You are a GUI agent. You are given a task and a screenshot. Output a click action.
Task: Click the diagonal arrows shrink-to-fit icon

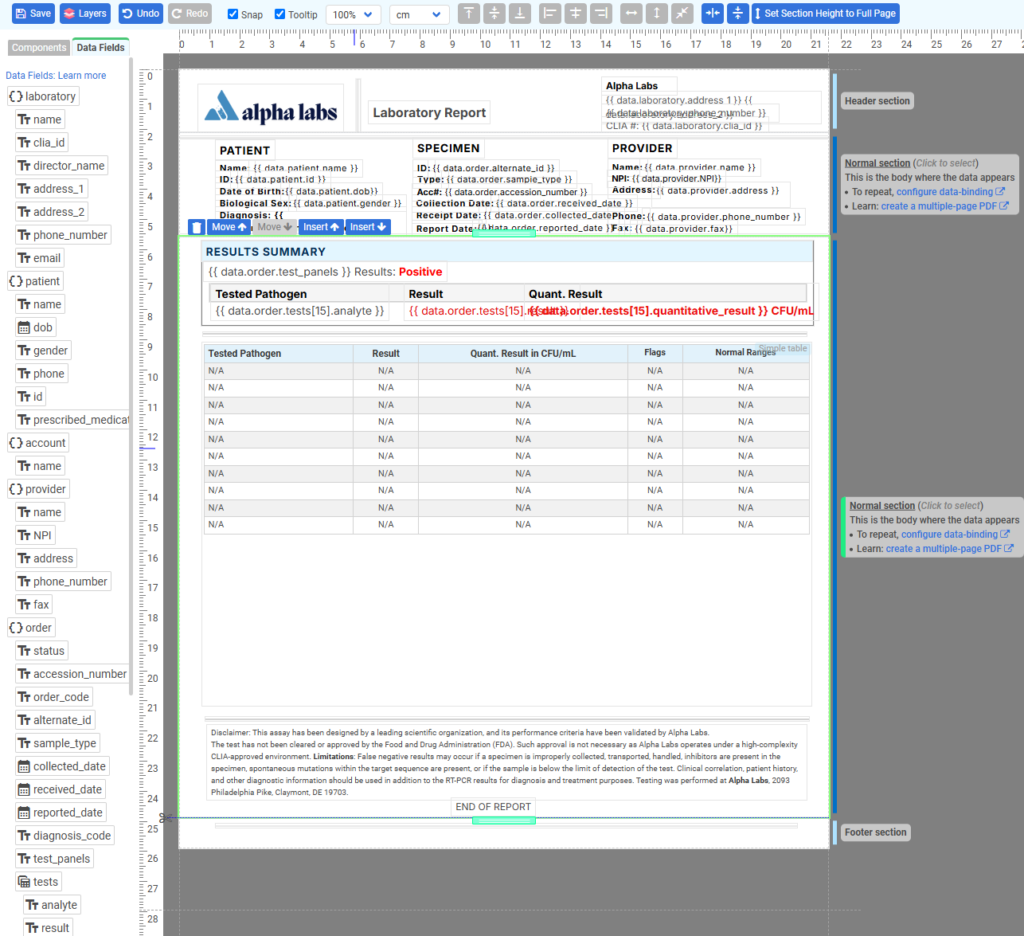(x=682, y=13)
